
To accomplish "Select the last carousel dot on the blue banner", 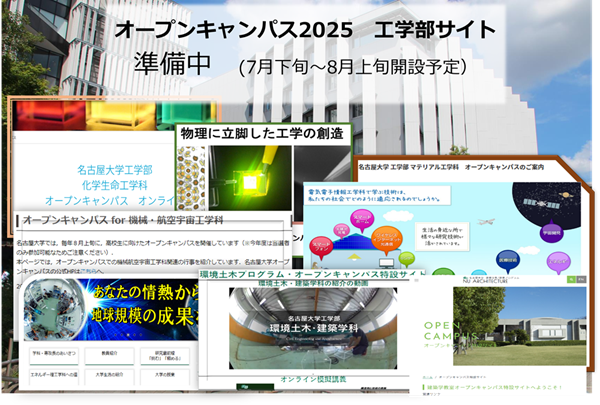I will point(140,335).
